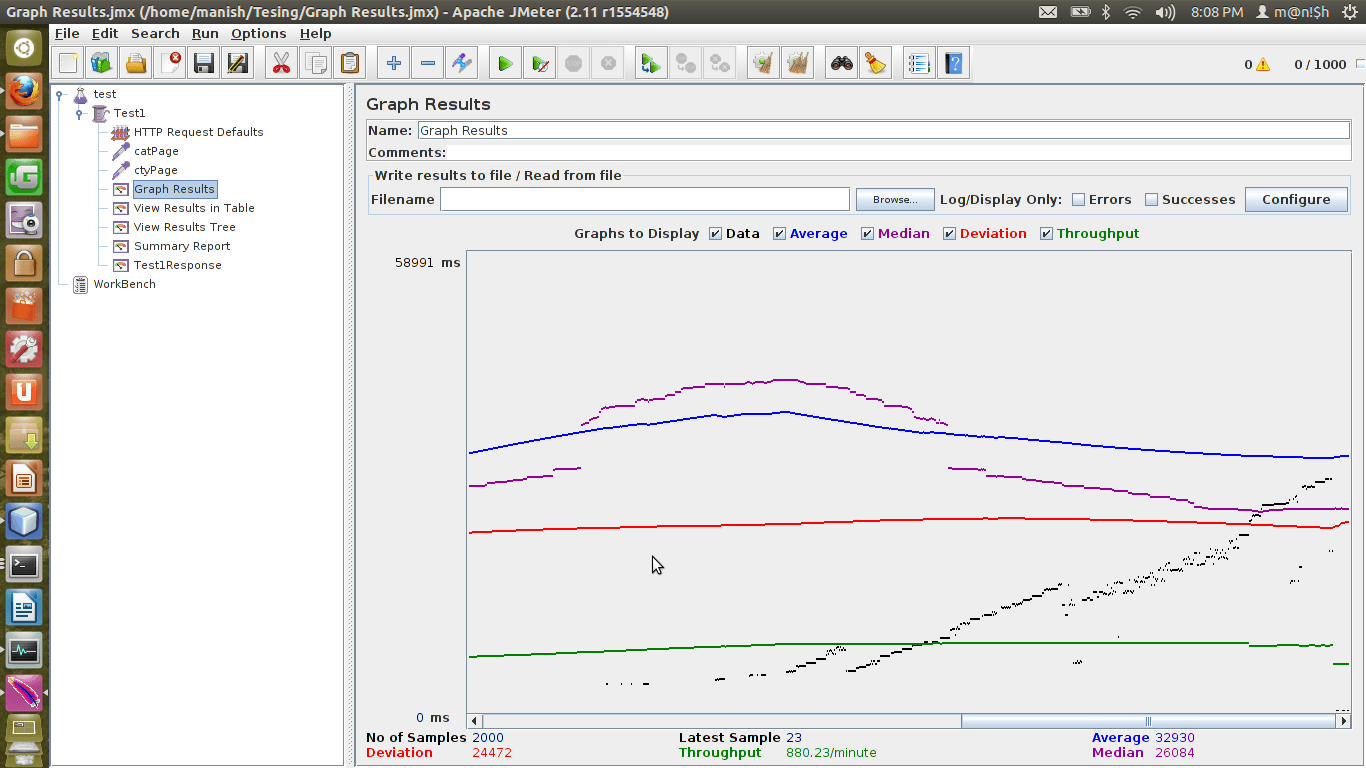Viewport: 1366px width, 768px height.
Task: Collapse the test plan root node
Action: (x=60, y=95)
